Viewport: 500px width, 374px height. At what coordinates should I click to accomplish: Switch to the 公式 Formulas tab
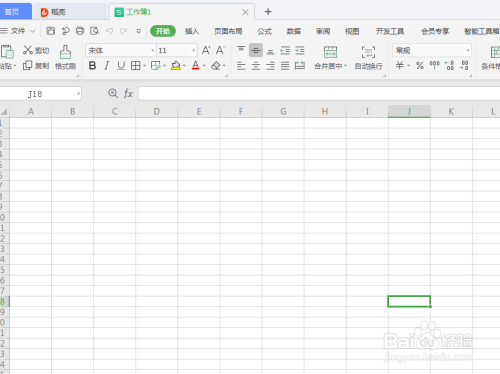(264, 31)
